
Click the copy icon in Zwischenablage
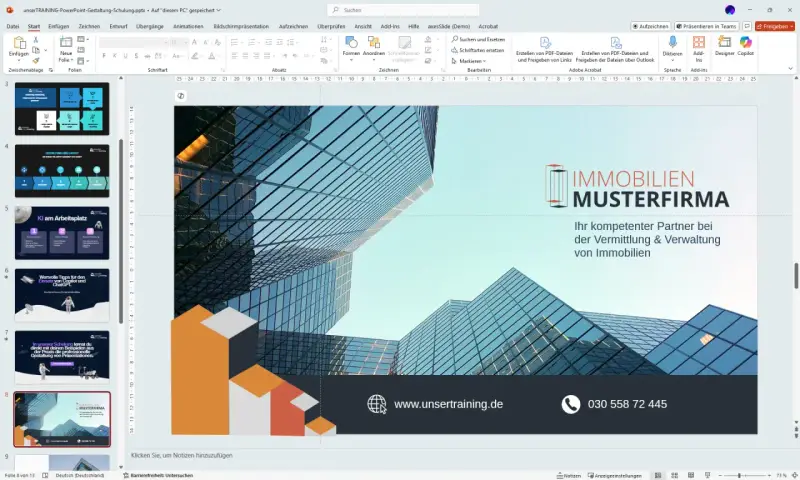tap(36, 50)
